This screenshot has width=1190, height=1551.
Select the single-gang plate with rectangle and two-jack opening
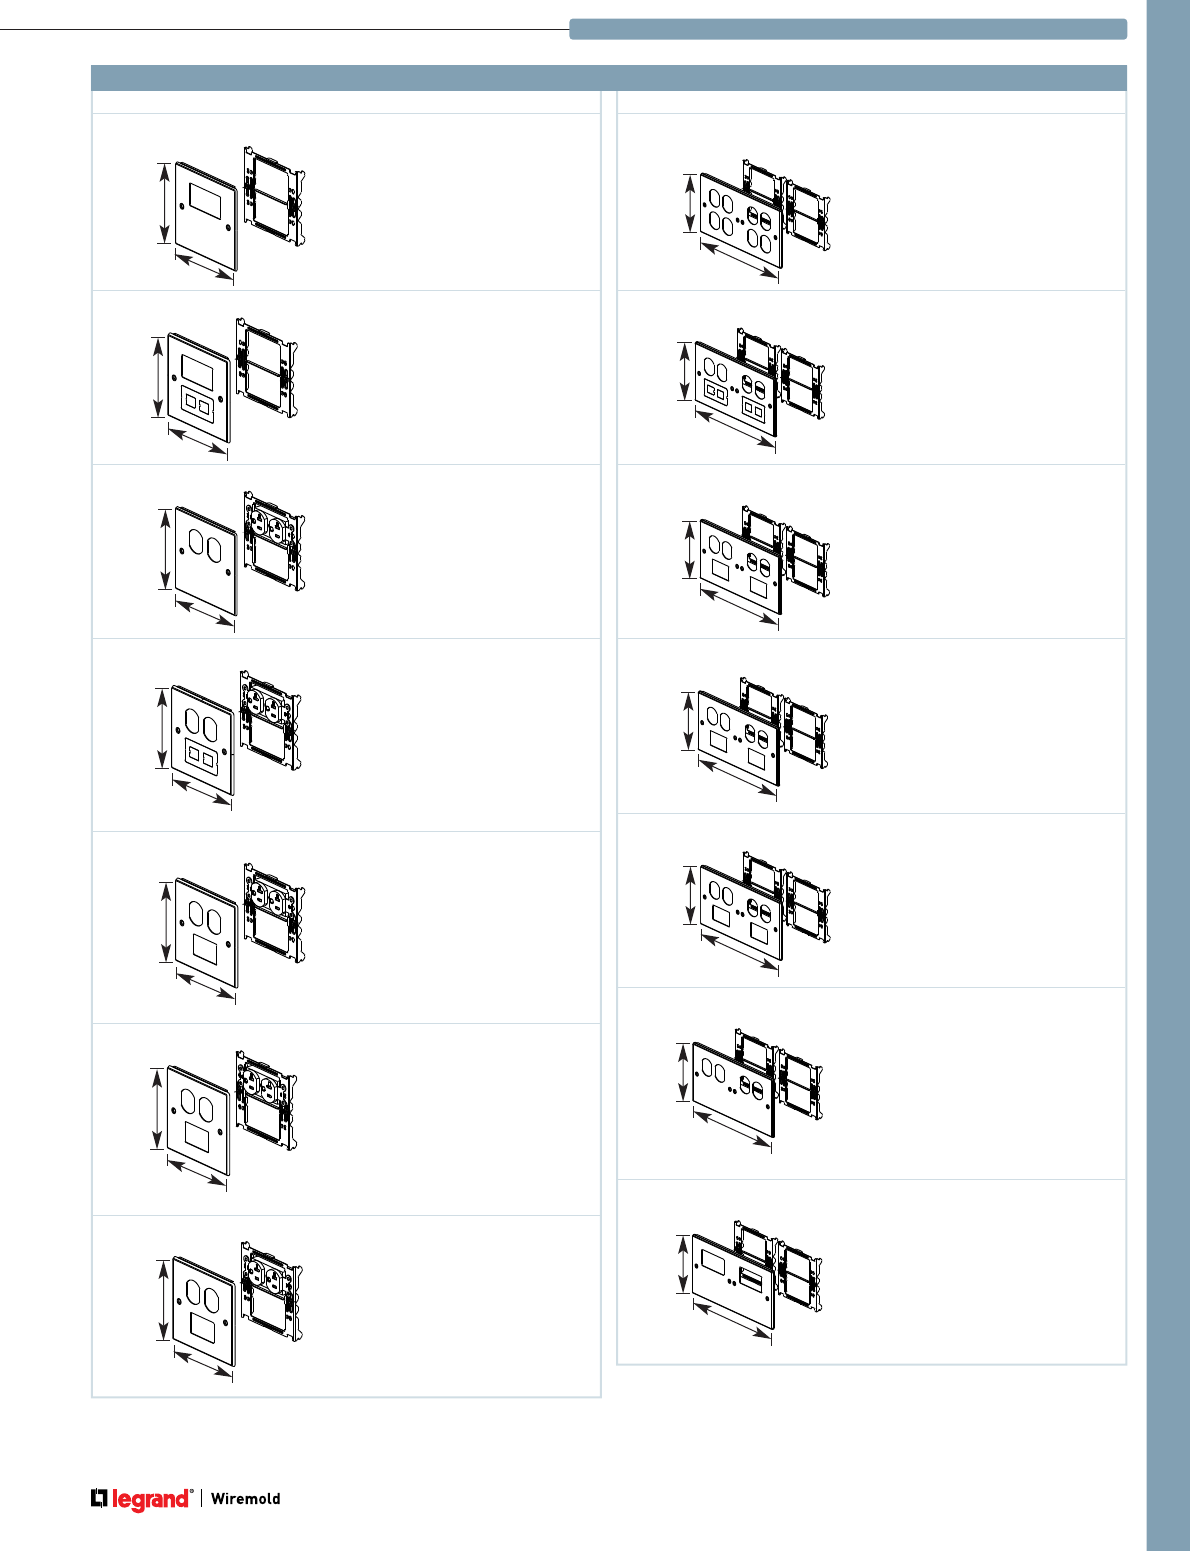pos(199,388)
